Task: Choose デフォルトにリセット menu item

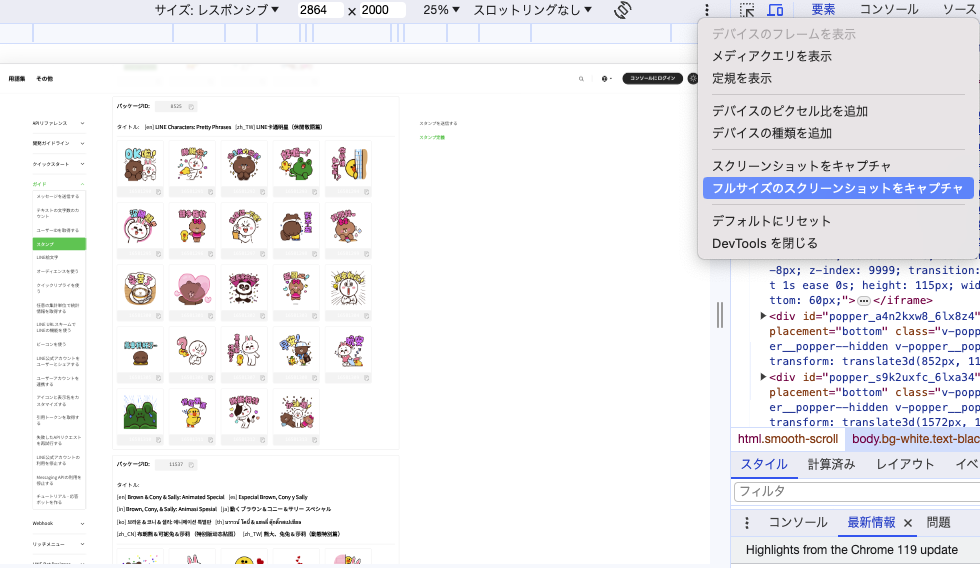Action: [x=838, y=221]
